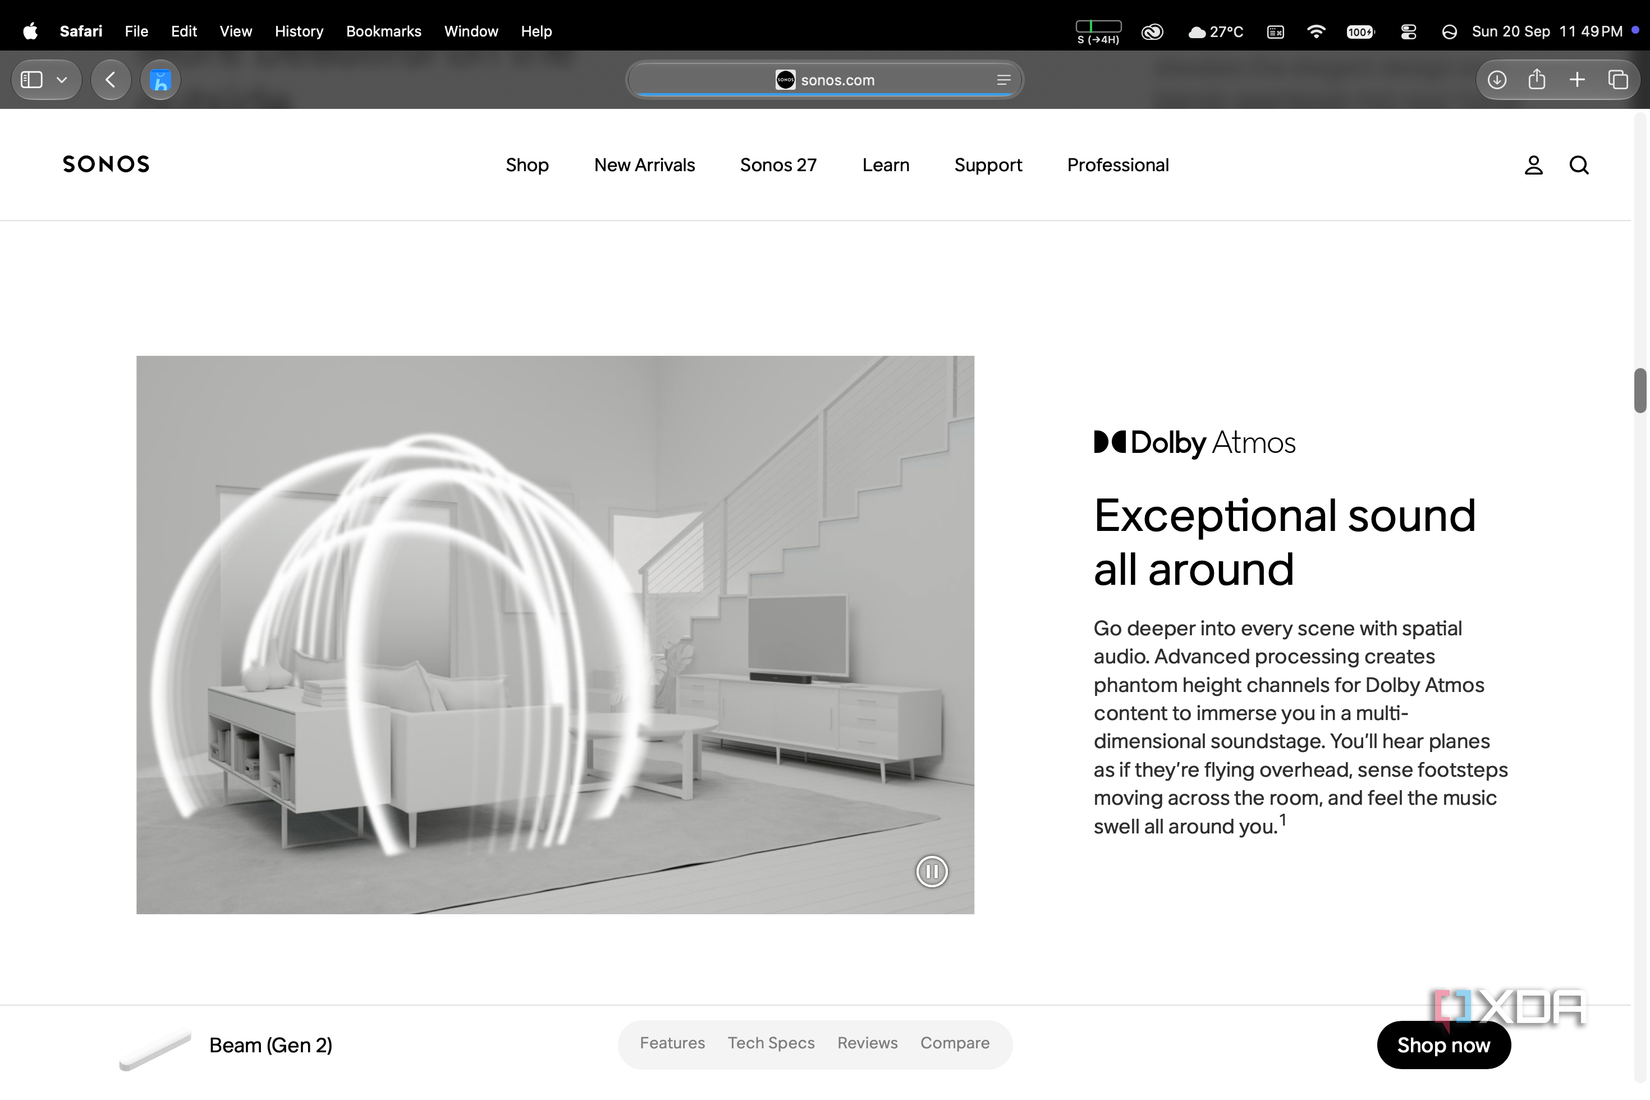Image resolution: width=1650 pixels, height=1100 pixels.
Task: Click the Dolby Atmos room video
Action: (x=555, y=634)
